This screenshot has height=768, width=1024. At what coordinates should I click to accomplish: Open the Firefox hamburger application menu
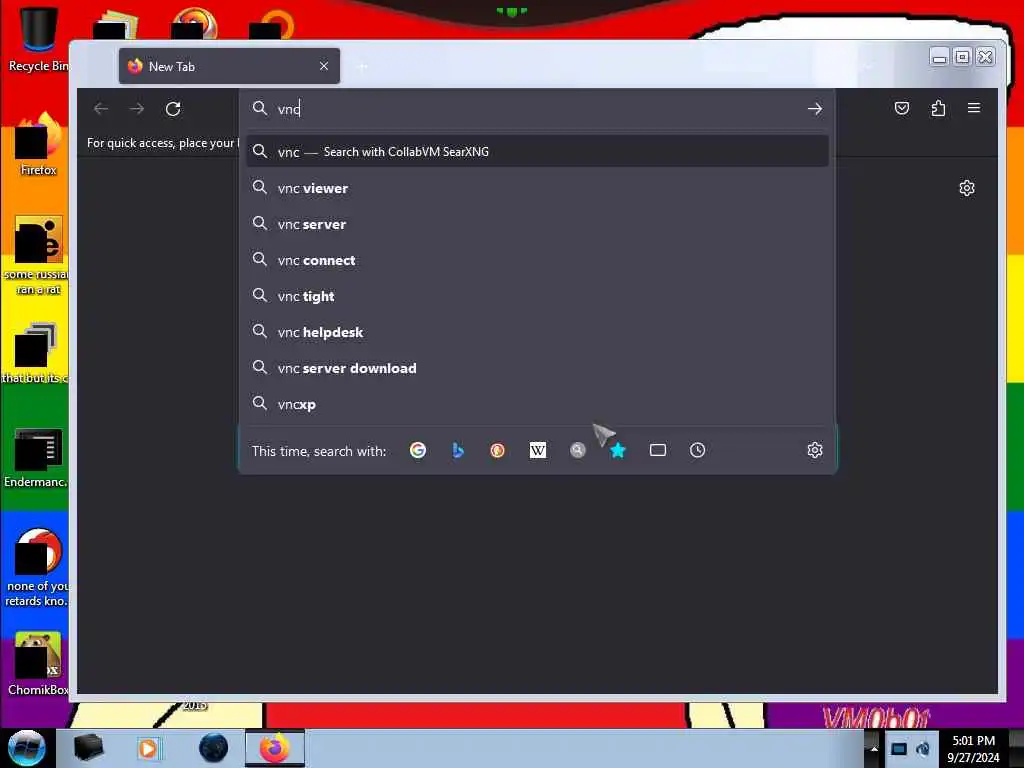point(974,108)
